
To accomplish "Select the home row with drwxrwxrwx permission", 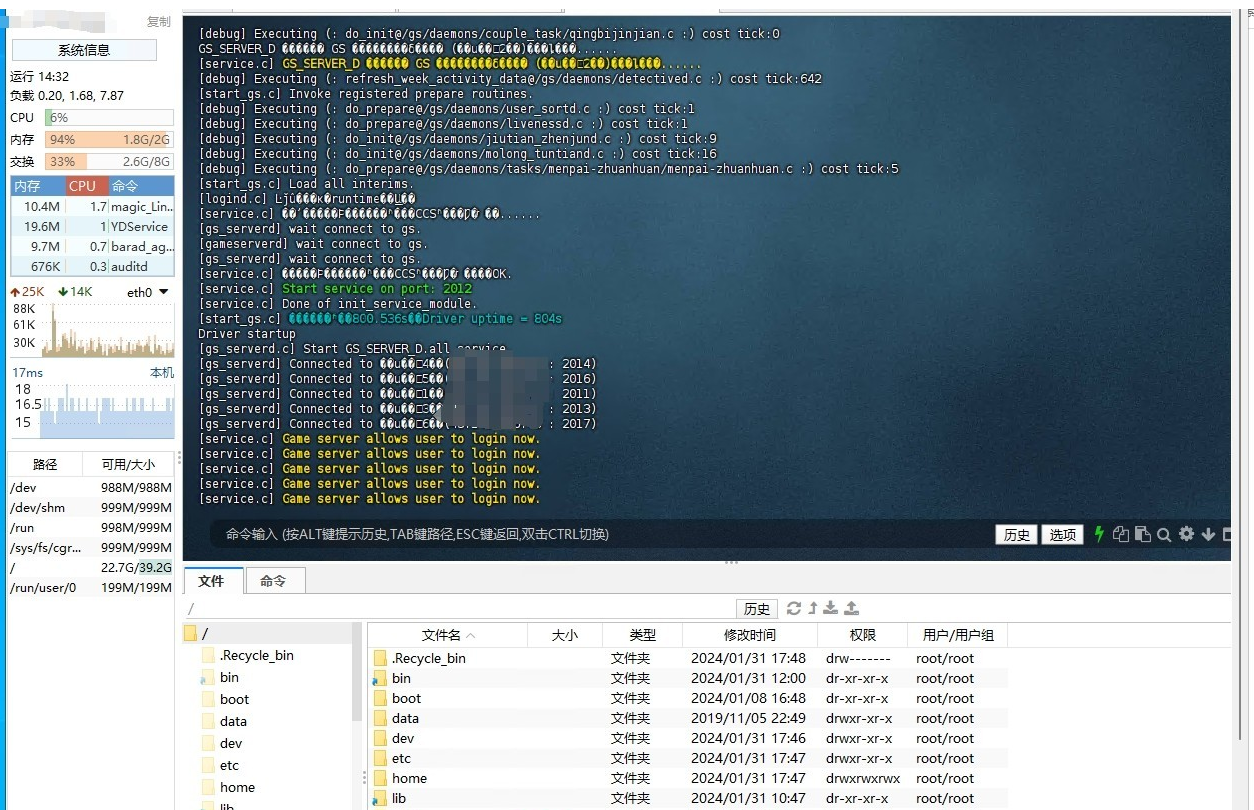I will point(688,778).
